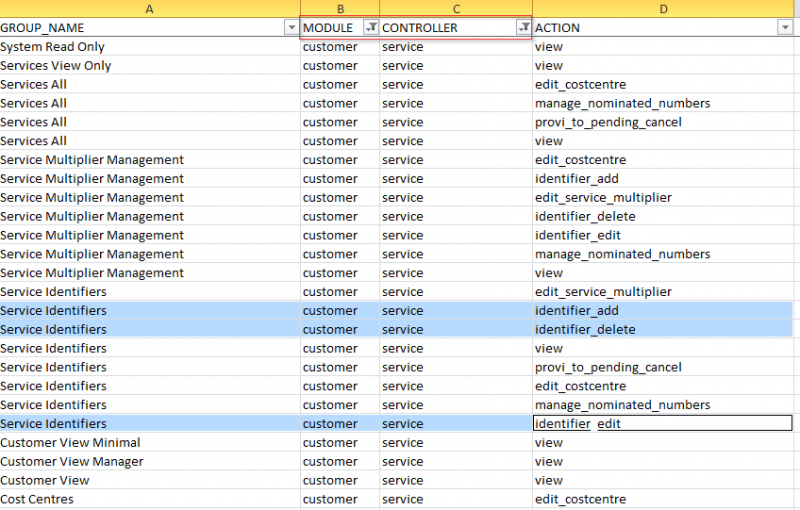
Task: Click edit_costcentre in Cost Centres row
Action: [663, 499]
